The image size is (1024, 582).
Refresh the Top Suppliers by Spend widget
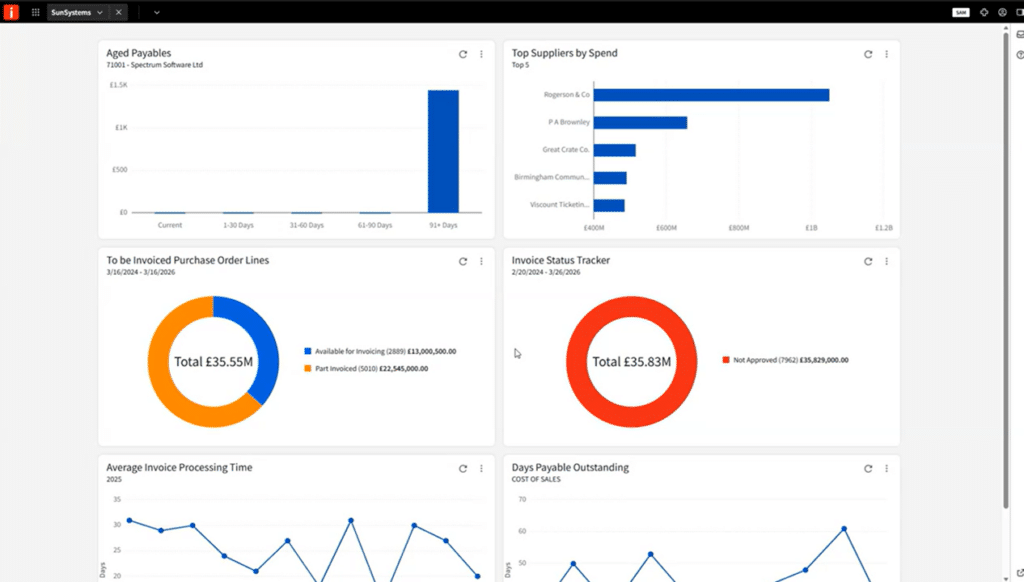click(x=868, y=54)
